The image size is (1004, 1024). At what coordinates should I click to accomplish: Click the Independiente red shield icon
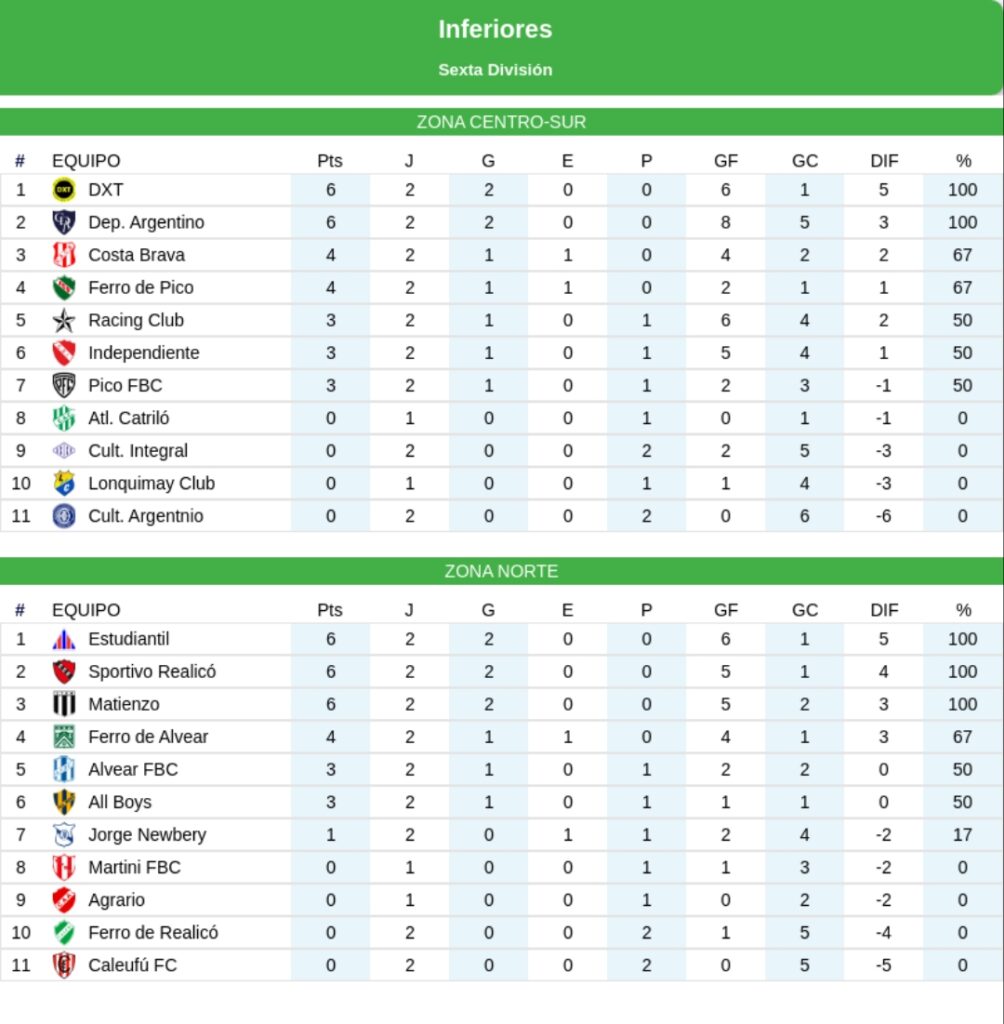[64, 353]
